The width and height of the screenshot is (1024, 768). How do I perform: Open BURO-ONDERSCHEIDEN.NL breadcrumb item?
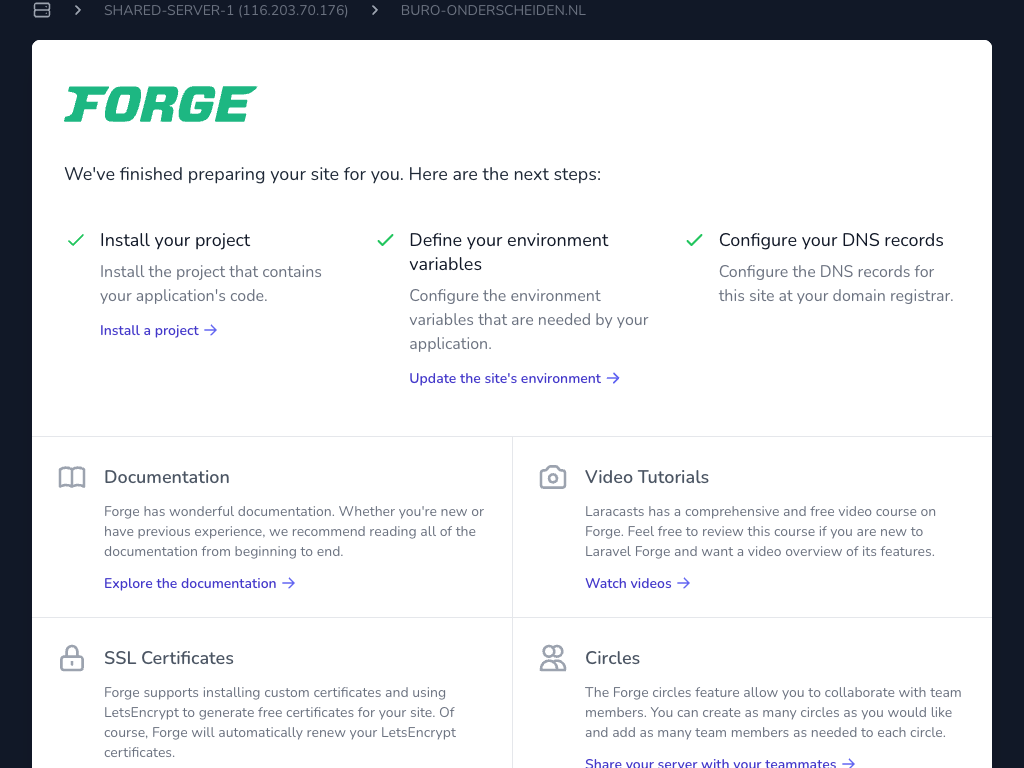(x=493, y=11)
